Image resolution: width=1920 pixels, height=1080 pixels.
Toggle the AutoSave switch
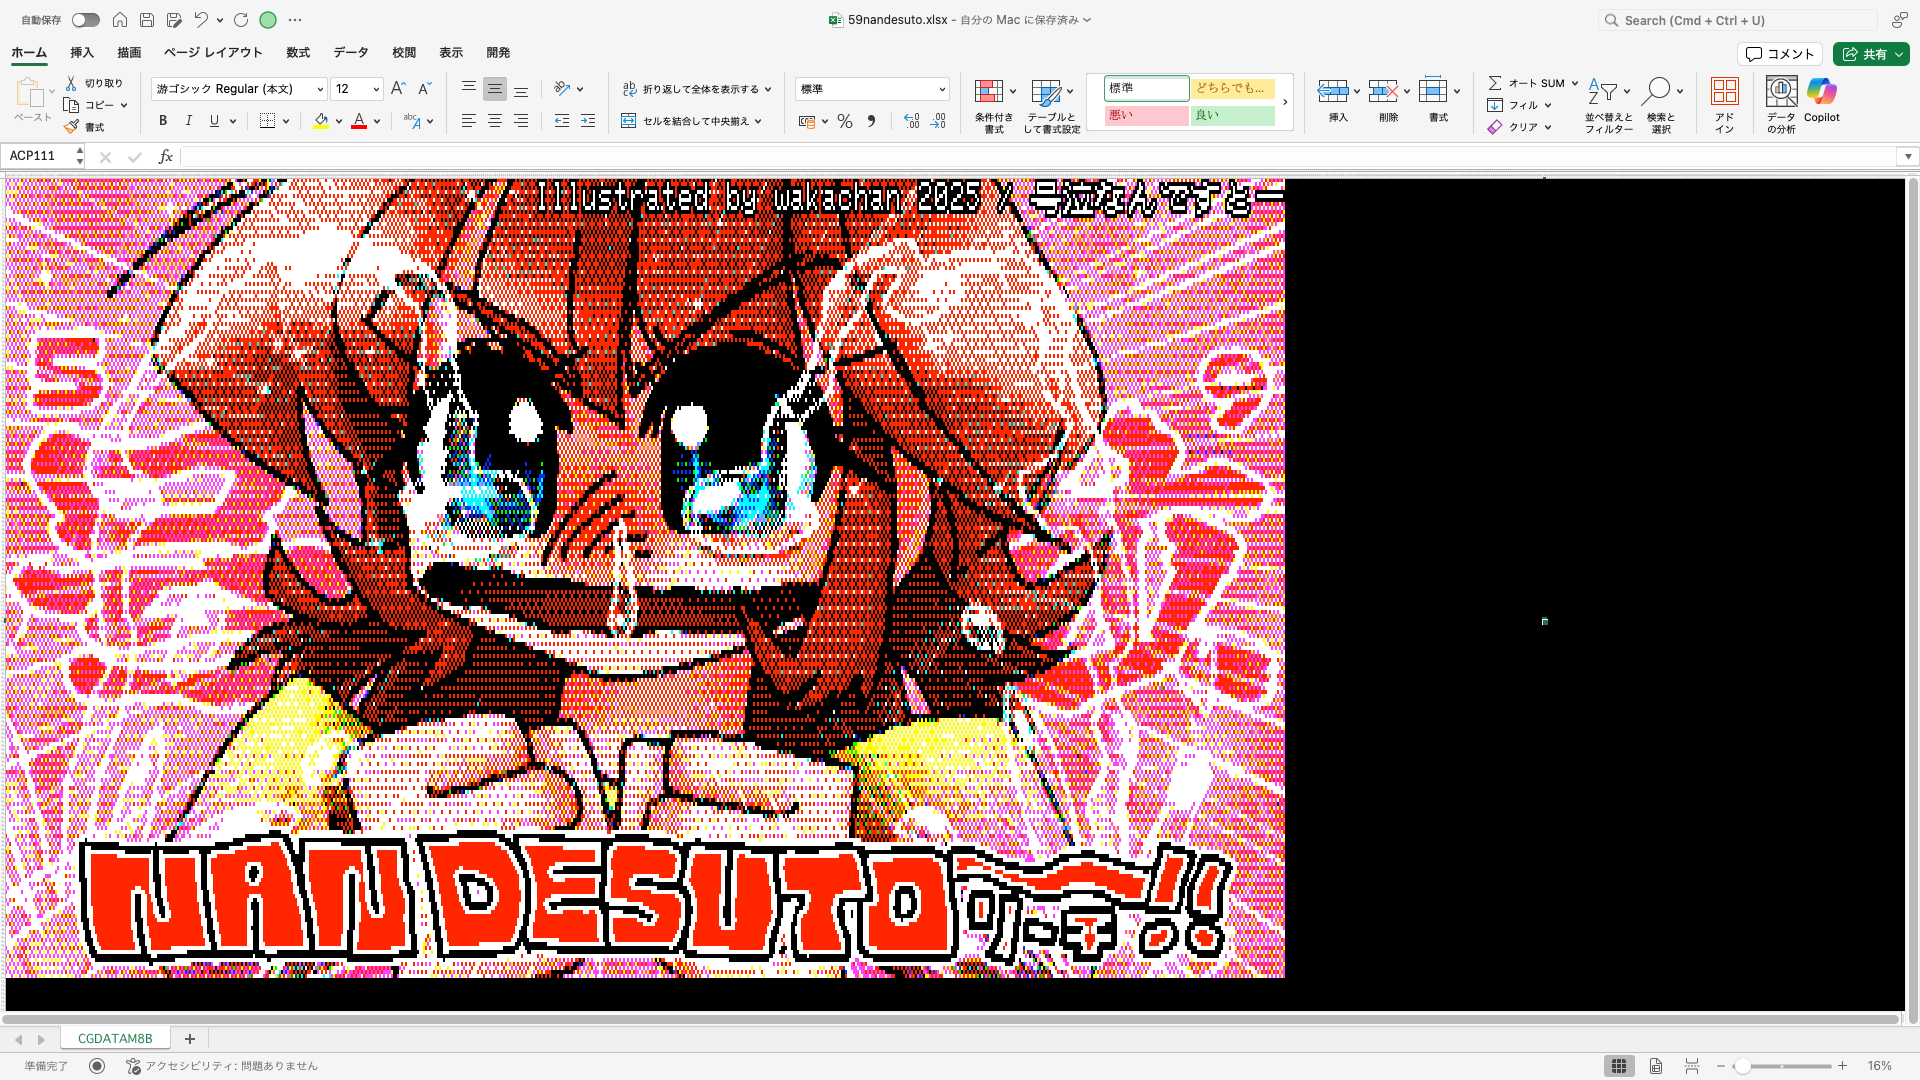(x=86, y=20)
